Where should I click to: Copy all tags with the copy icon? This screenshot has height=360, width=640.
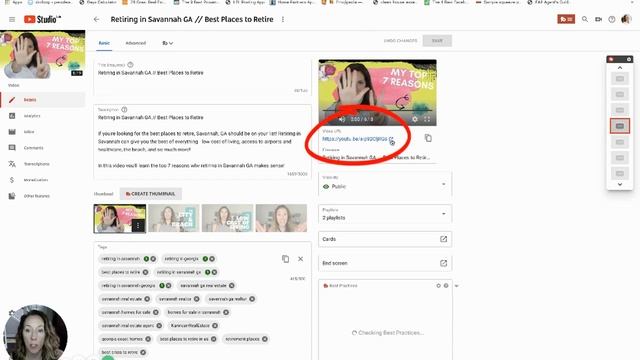pyautogui.click(x=286, y=259)
